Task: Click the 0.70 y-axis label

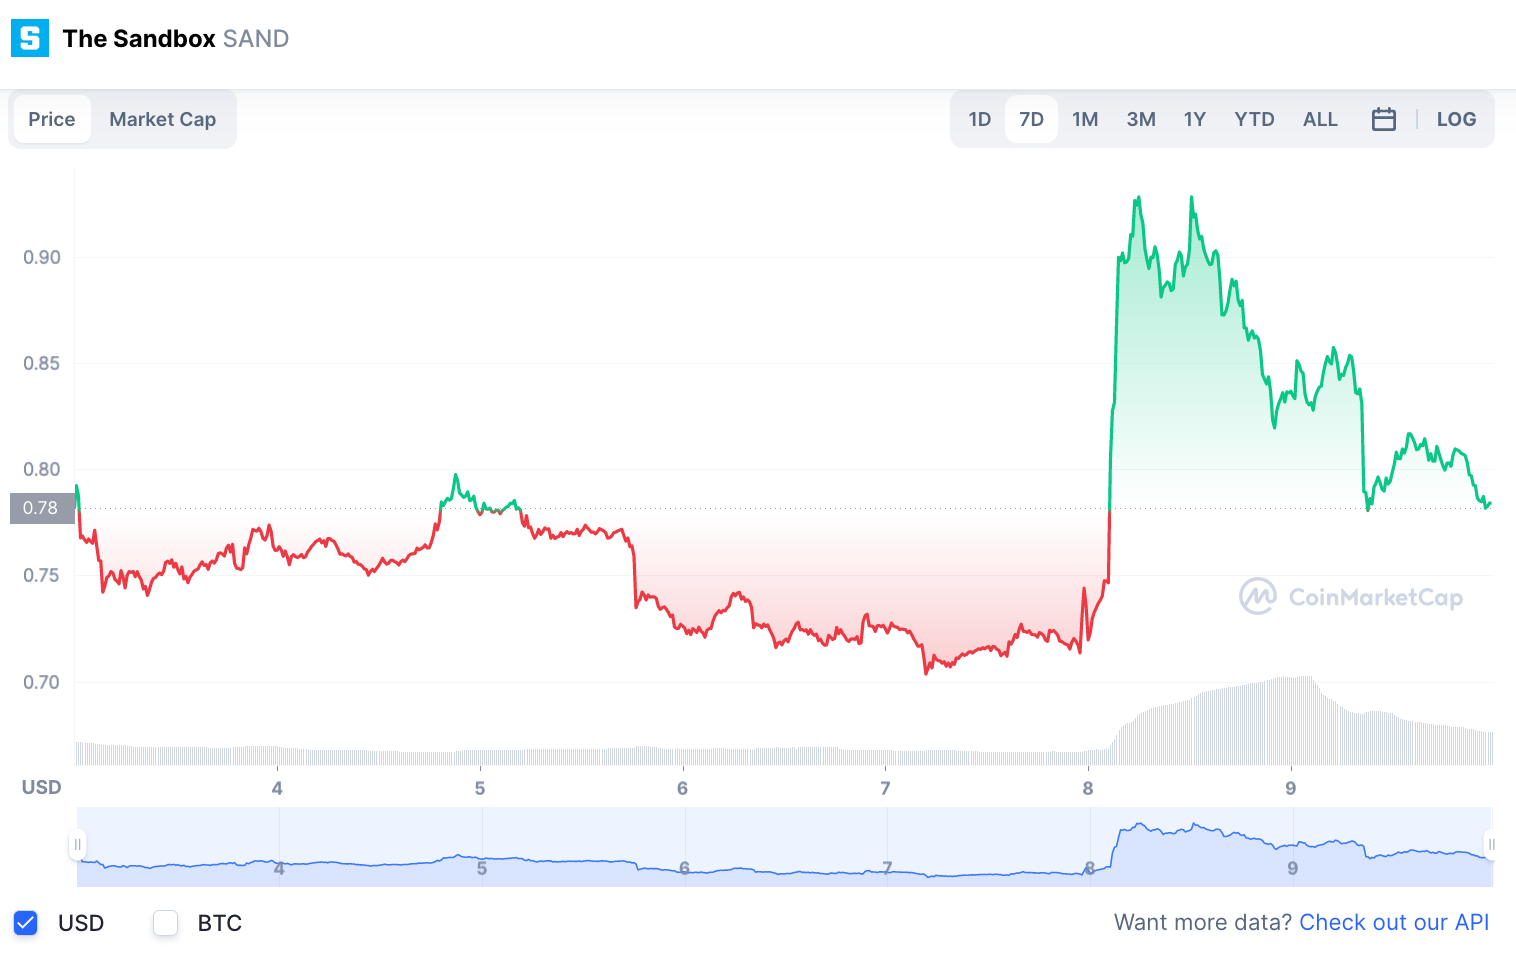Action: coord(42,682)
